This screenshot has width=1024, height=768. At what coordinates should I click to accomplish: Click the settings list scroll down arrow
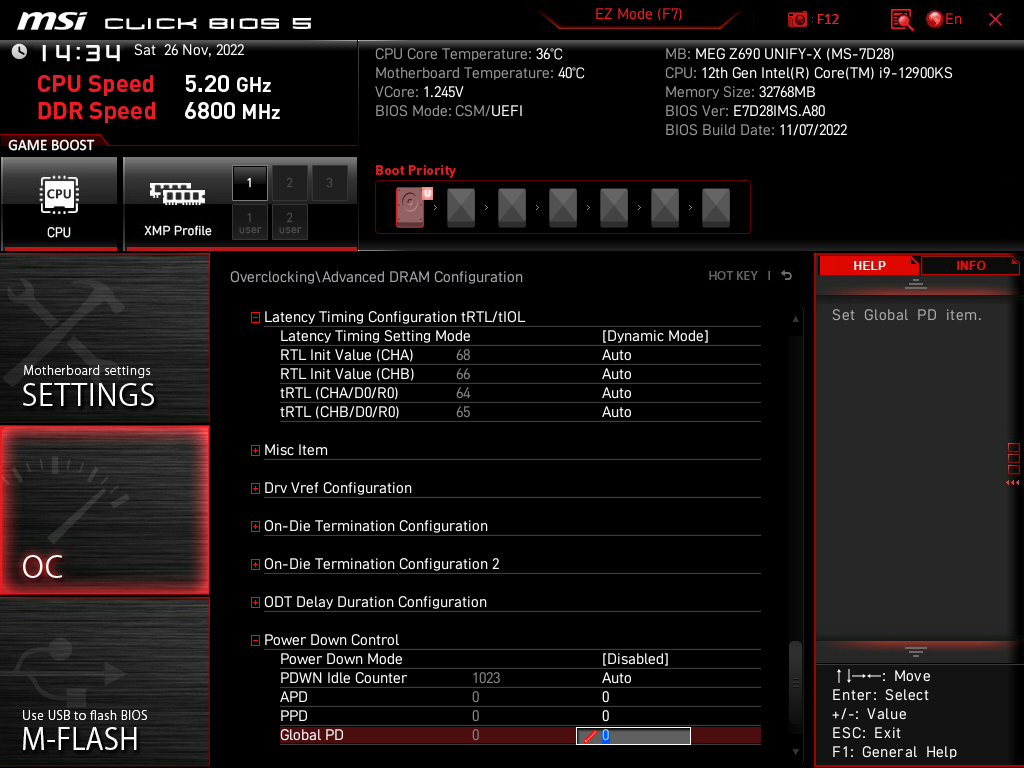pyautogui.click(x=795, y=752)
